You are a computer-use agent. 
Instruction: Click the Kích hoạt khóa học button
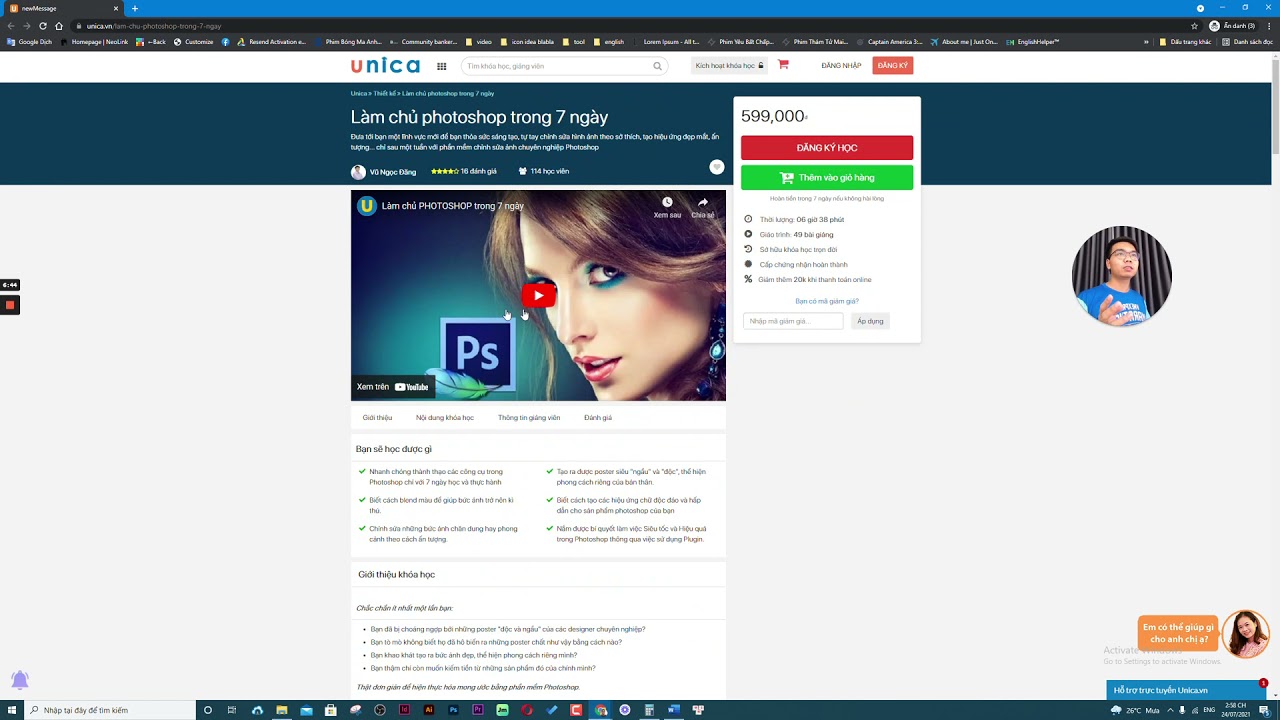[x=729, y=66]
